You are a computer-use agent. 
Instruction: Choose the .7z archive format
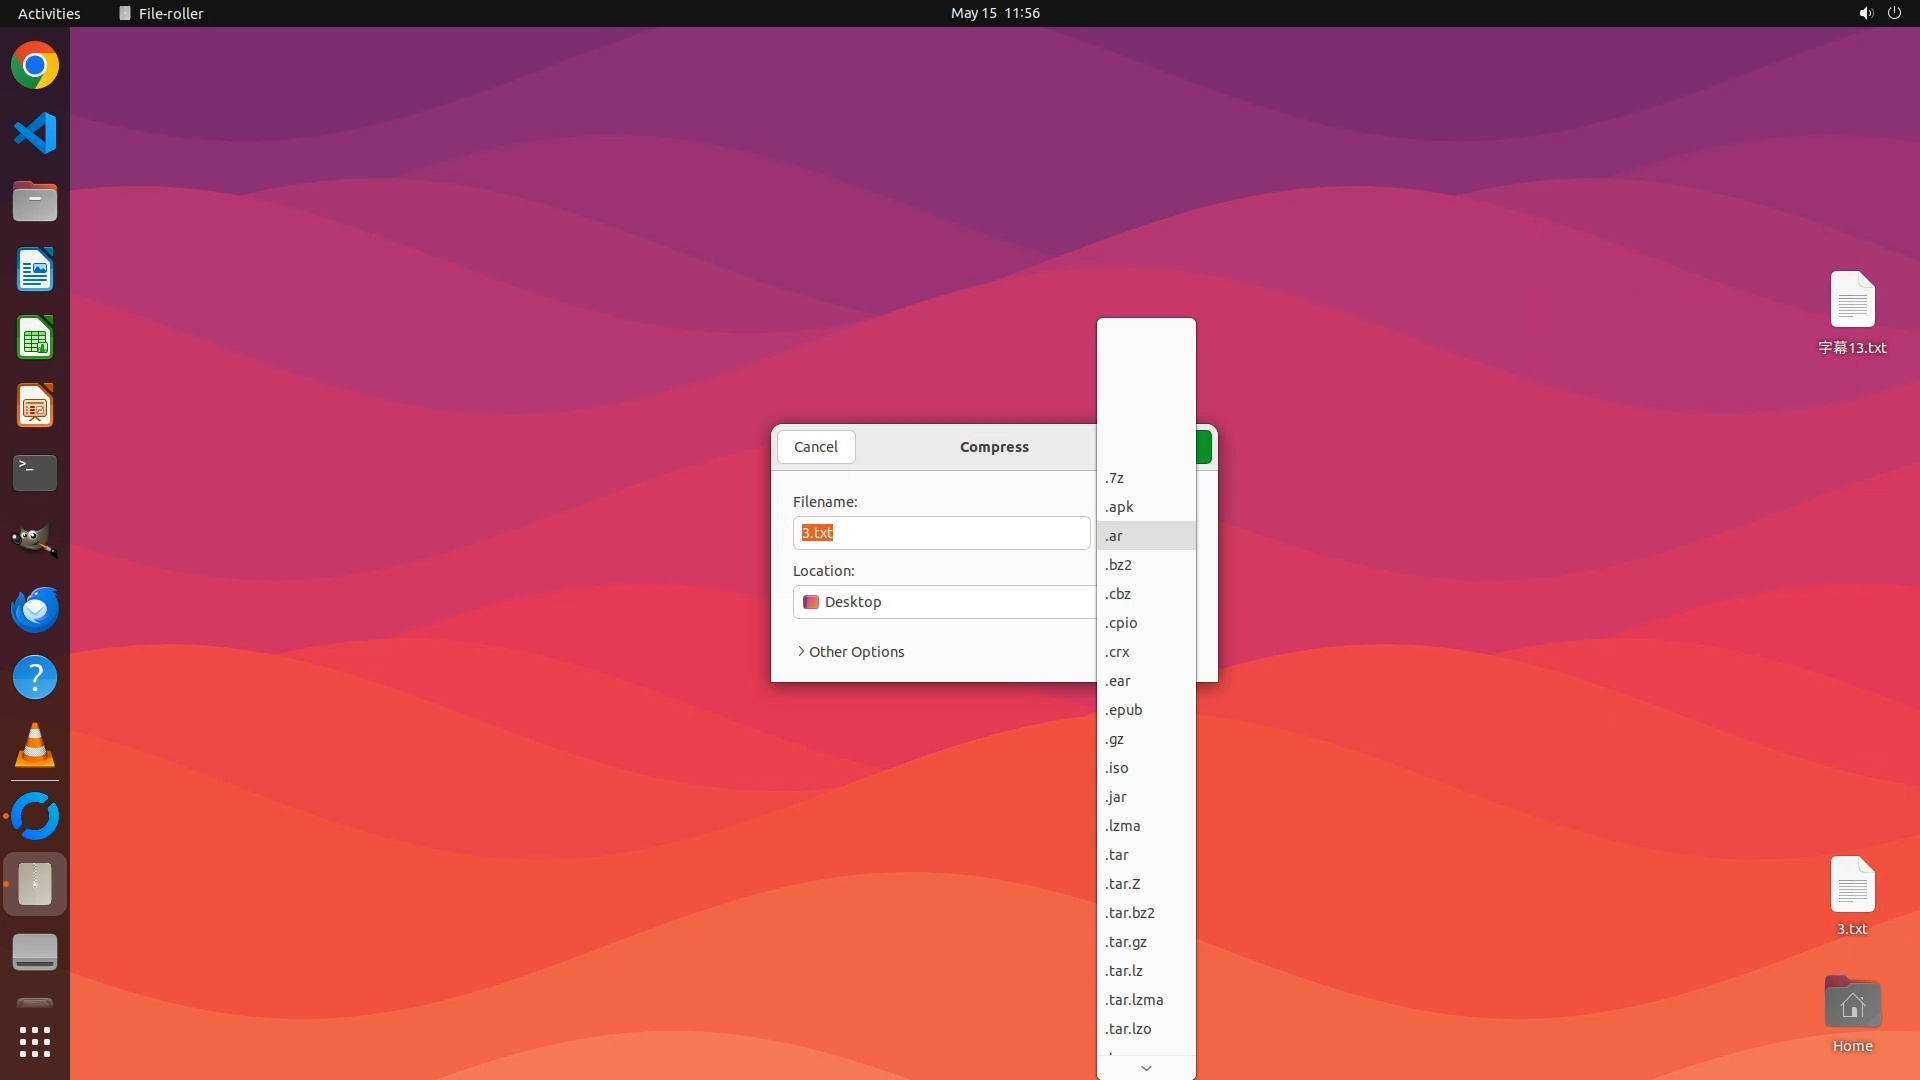[x=1115, y=478]
